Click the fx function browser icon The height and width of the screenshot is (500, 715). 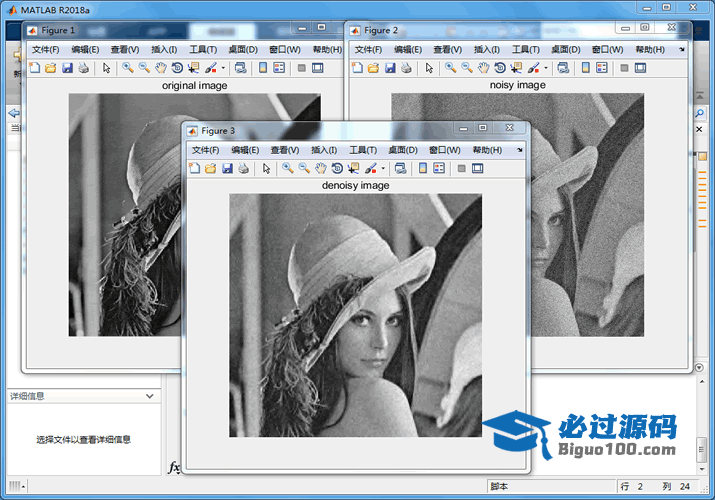click(174, 467)
